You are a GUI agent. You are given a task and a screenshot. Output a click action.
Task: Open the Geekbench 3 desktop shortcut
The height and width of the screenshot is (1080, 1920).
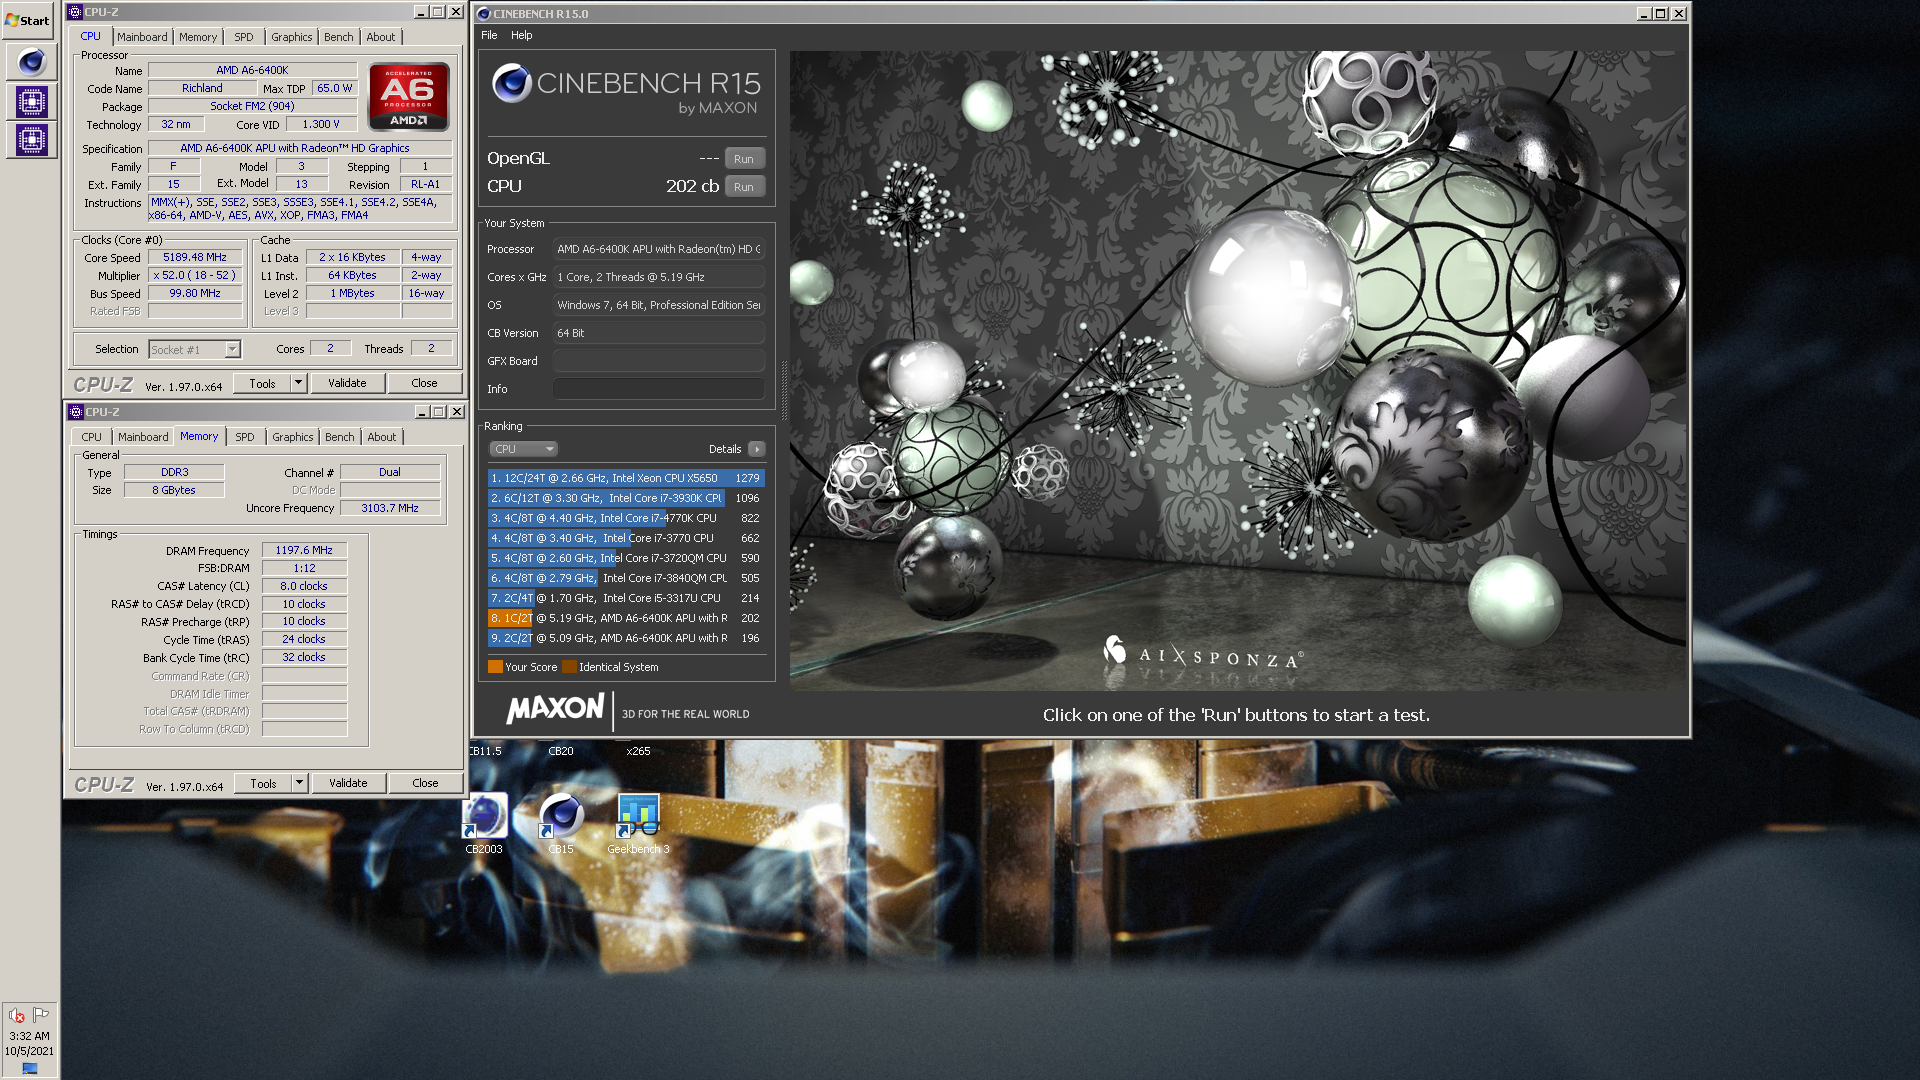click(638, 824)
